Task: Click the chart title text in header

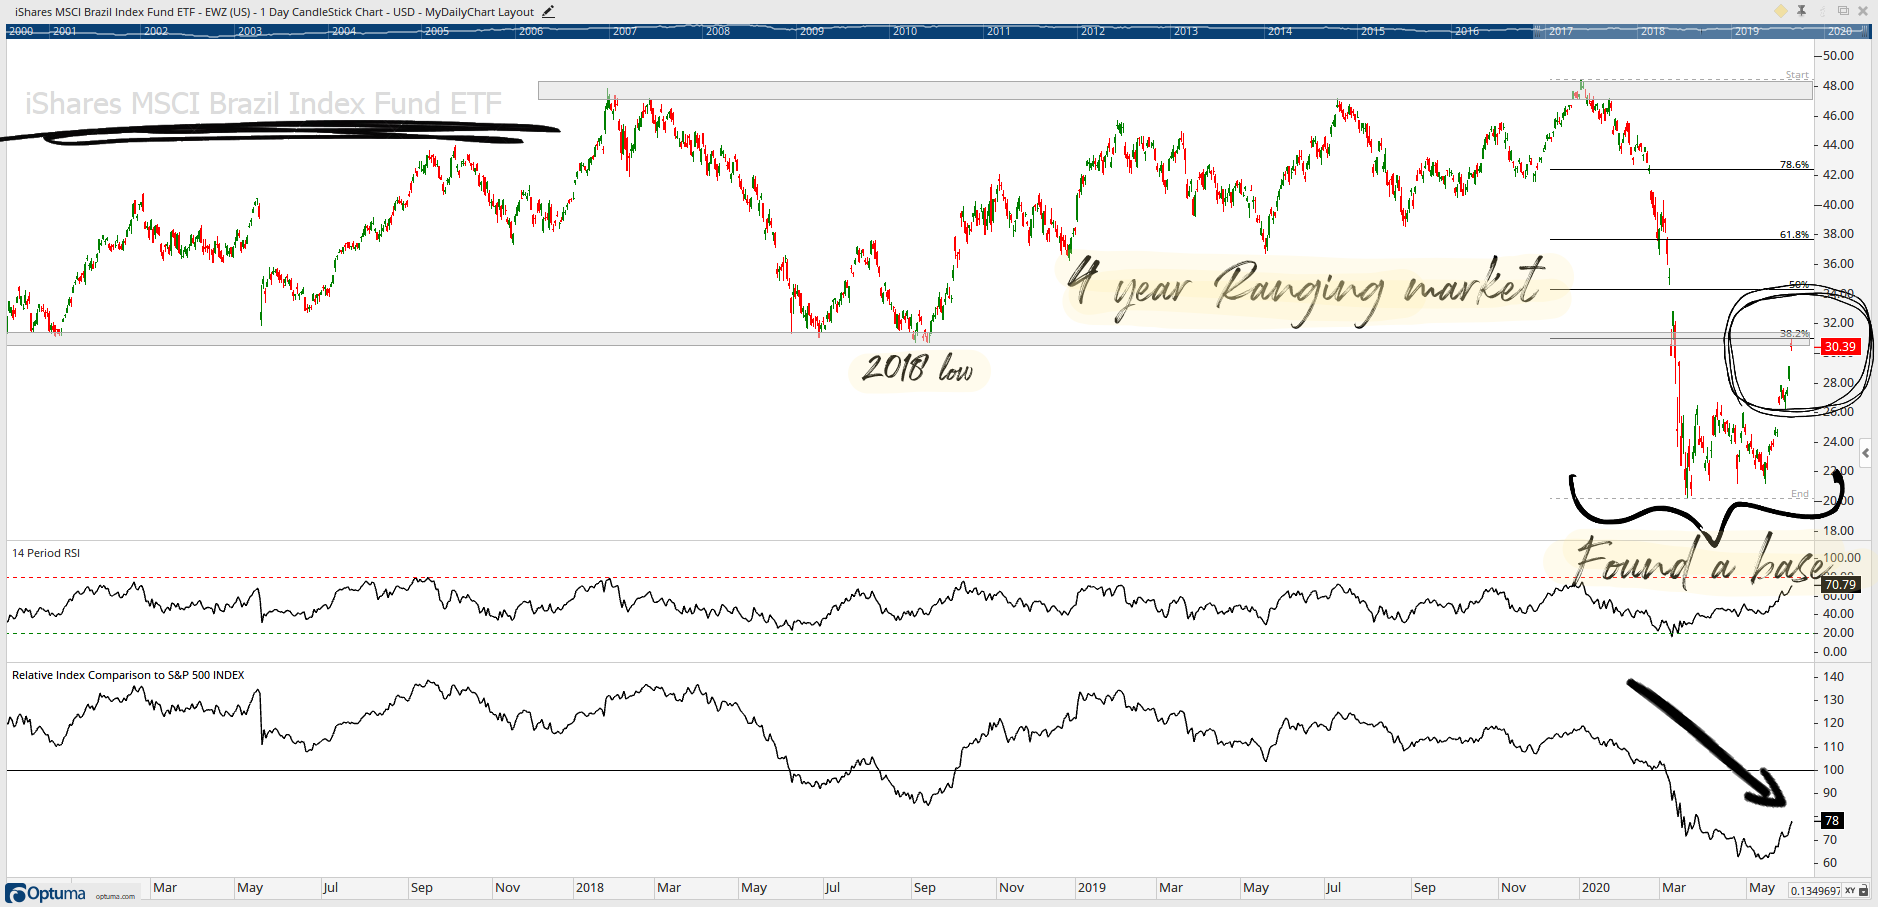Action: [x=274, y=12]
